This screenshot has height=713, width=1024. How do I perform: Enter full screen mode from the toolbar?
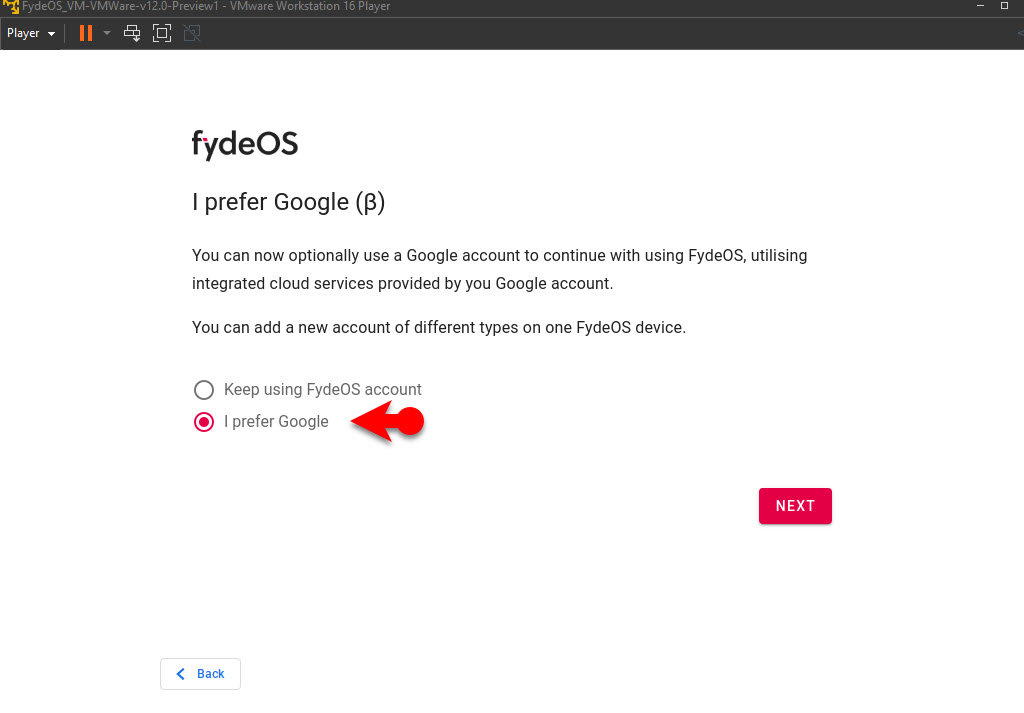coord(162,33)
